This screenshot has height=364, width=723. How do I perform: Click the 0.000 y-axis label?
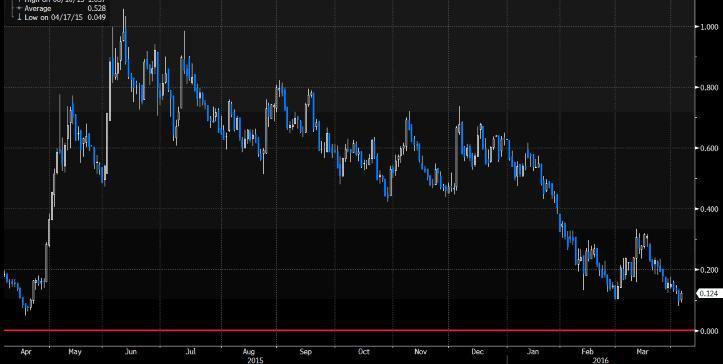click(x=708, y=331)
